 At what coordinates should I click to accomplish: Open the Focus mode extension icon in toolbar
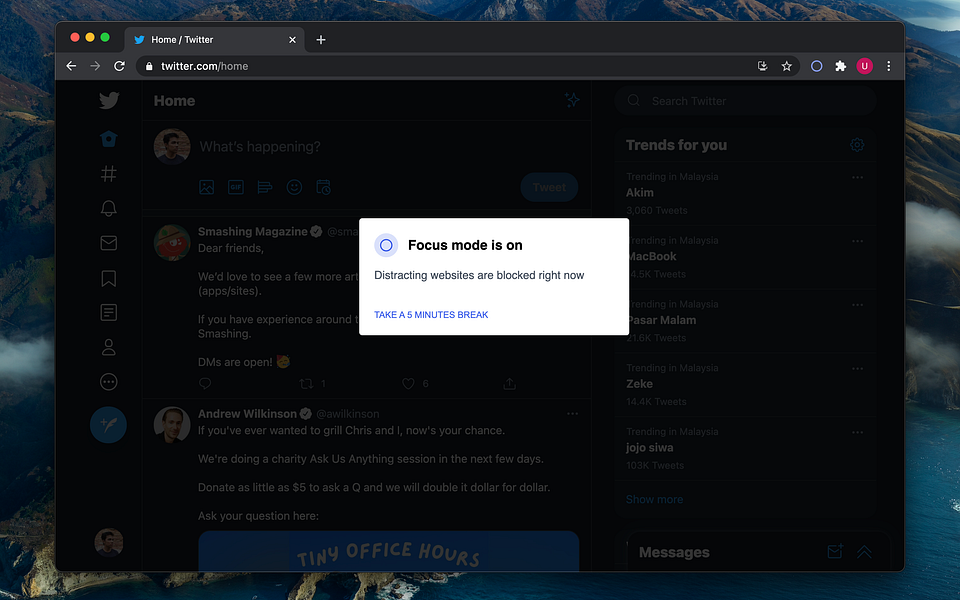(817, 66)
